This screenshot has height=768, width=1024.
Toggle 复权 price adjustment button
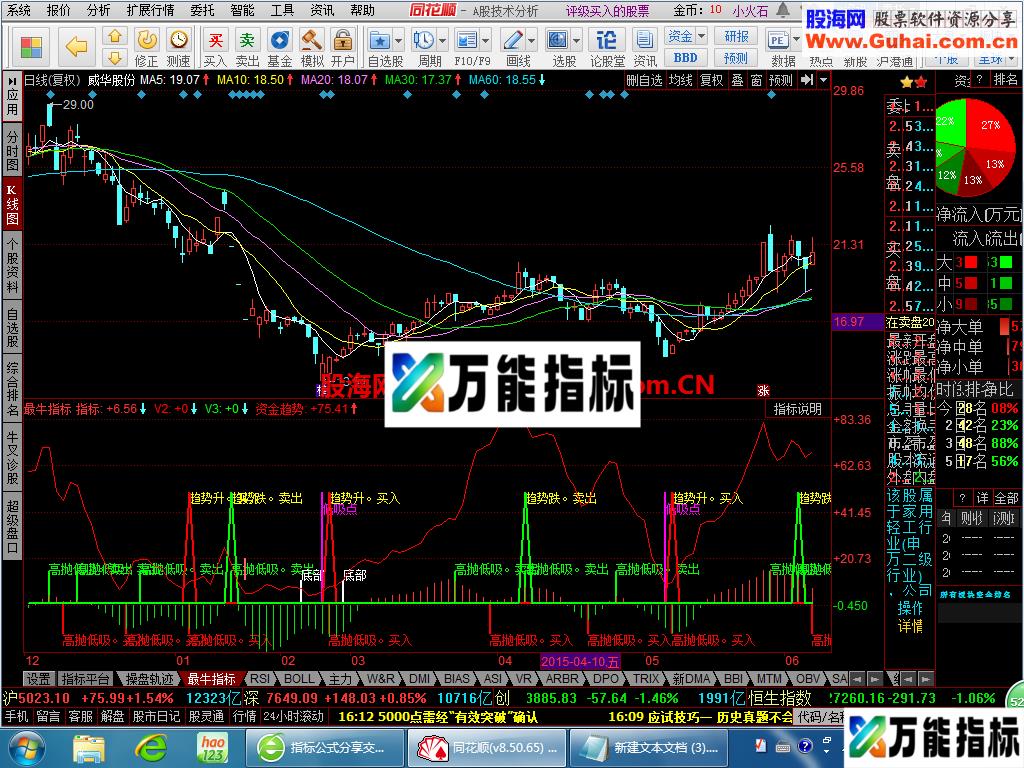[711, 80]
